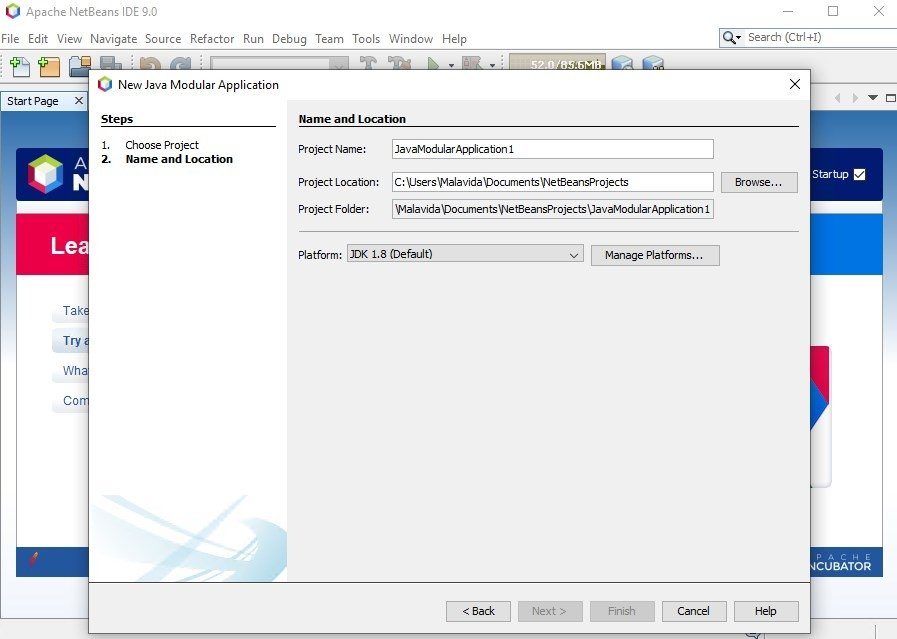Open the Run menu

tap(253, 39)
